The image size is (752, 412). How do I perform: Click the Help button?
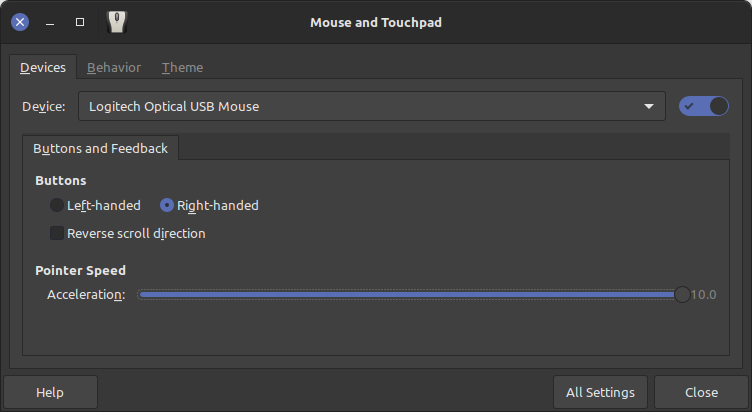50,392
